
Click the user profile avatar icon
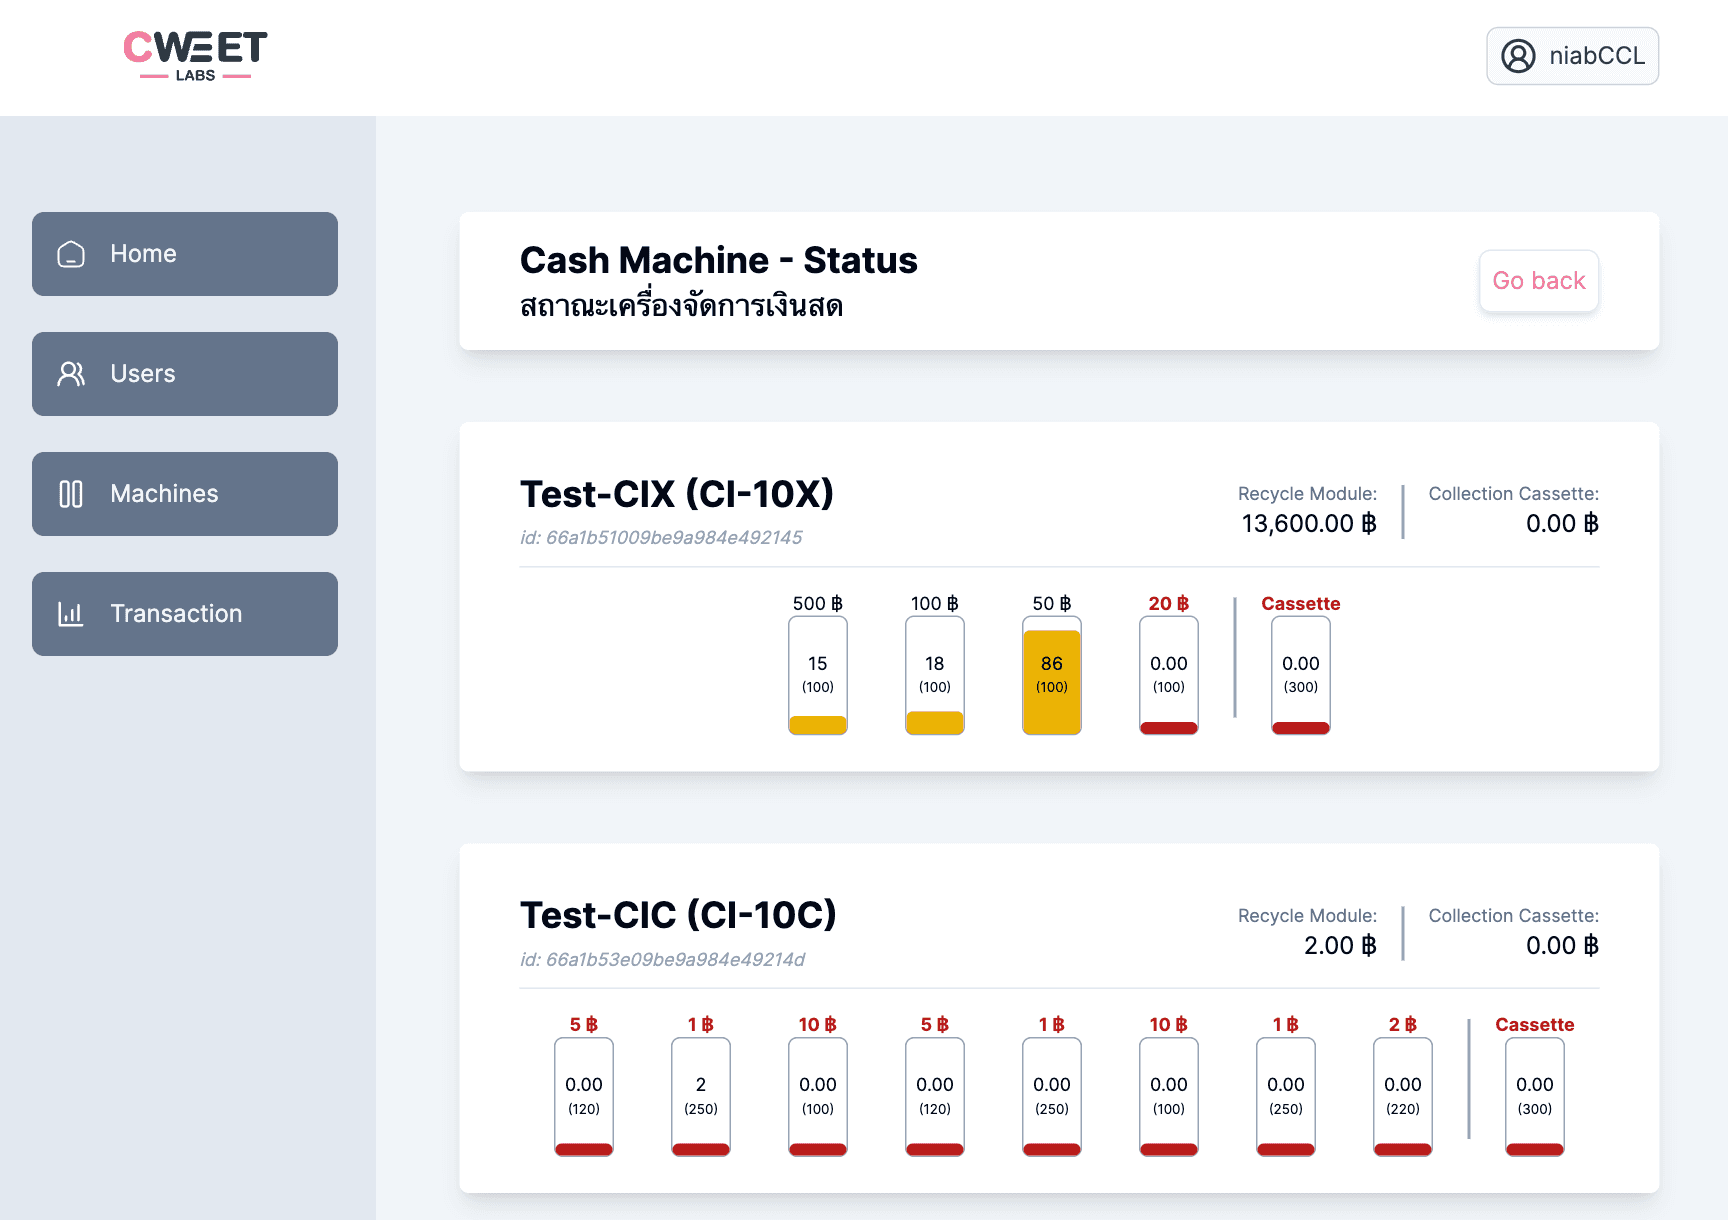pos(1518,56)
